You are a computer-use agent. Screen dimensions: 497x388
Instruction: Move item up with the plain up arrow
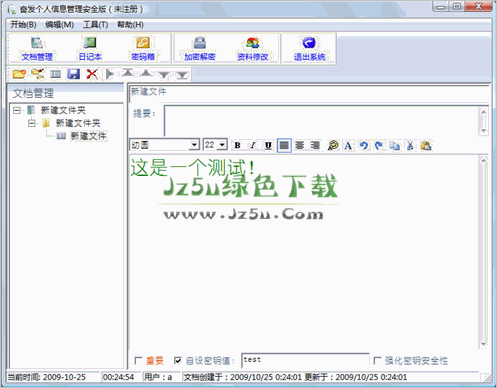coord(146,73)
